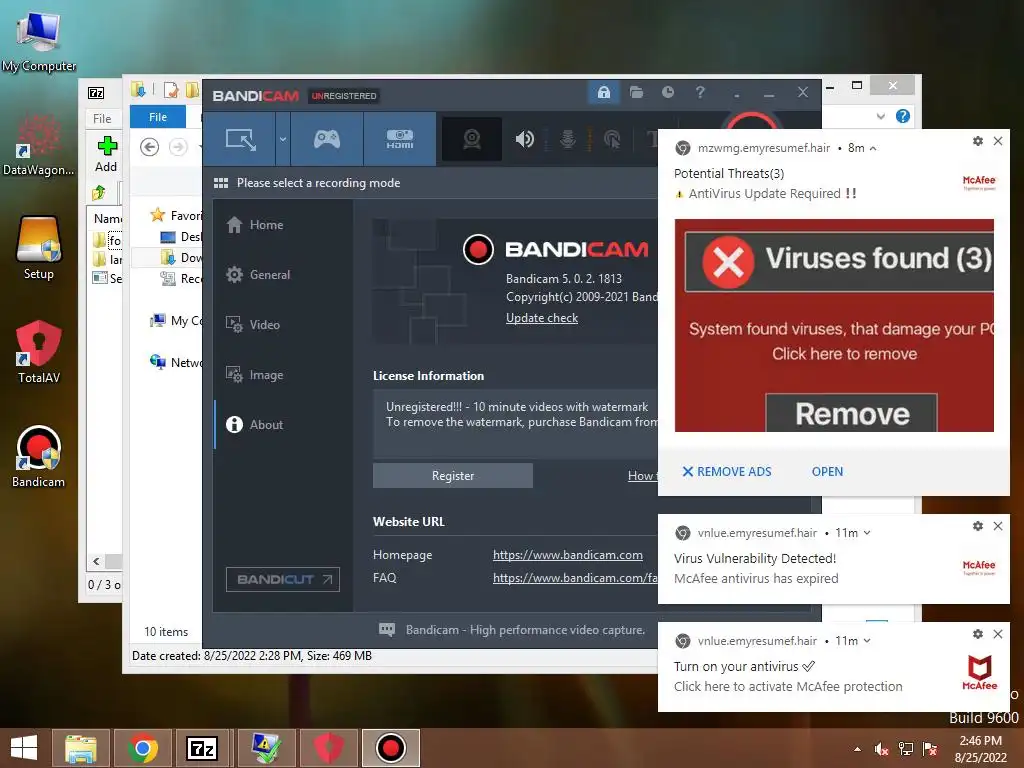Open Bandicam desktop shortcut
The image size is (1024, 768).
point(39,457)
